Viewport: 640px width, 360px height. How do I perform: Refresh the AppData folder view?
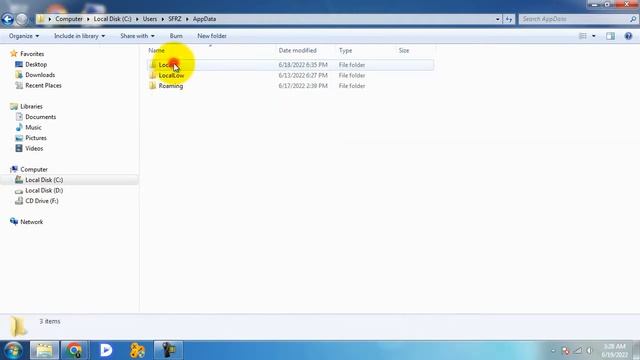tap(509, 19)
